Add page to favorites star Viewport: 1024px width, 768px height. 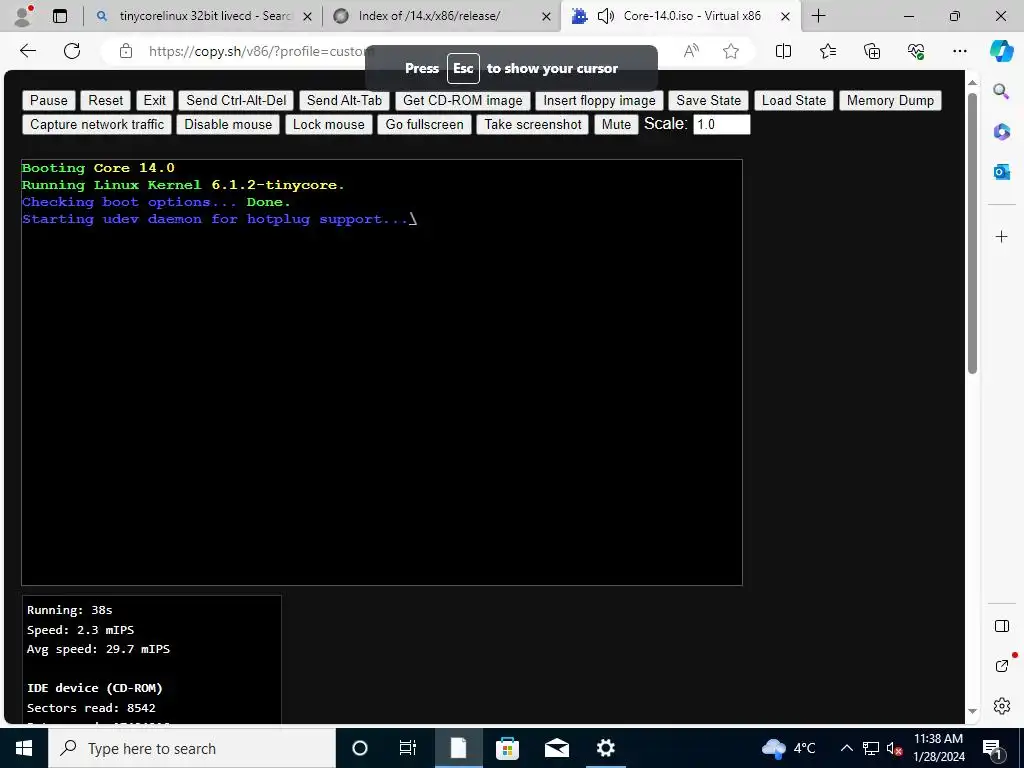coord(731,51)
